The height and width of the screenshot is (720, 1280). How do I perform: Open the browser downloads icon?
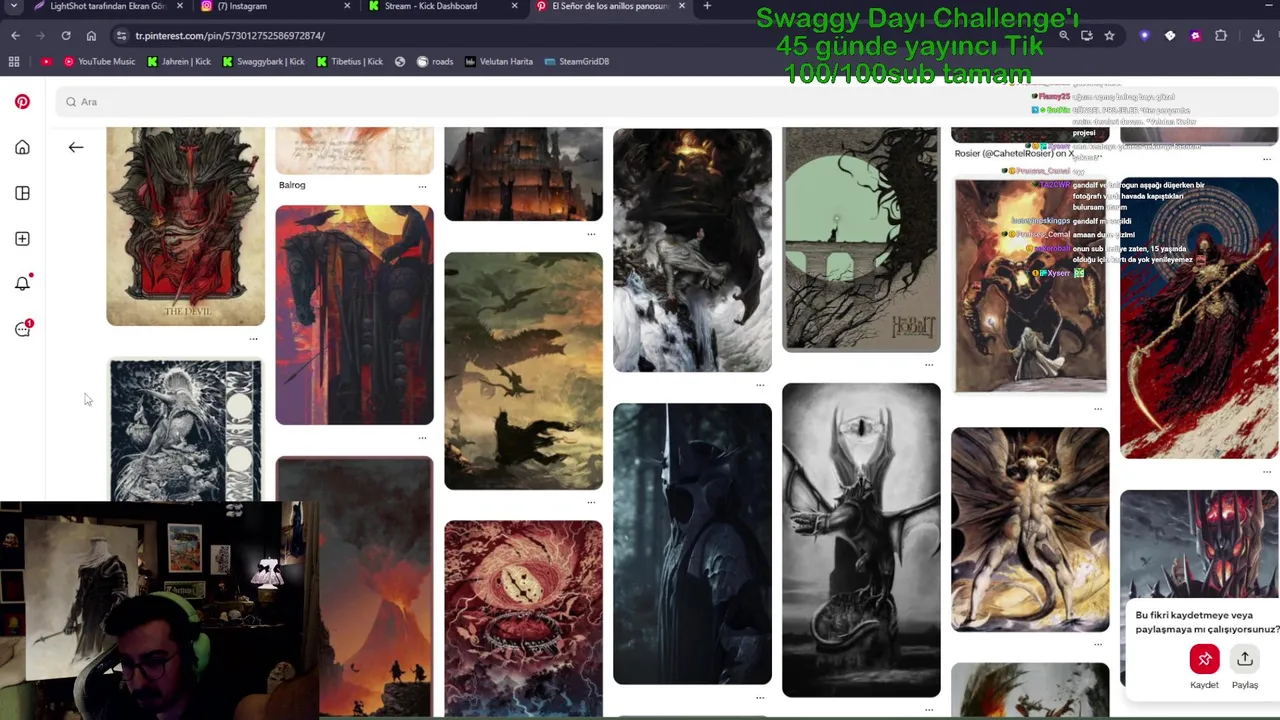pyautogui.click(x=1258, y=36)
